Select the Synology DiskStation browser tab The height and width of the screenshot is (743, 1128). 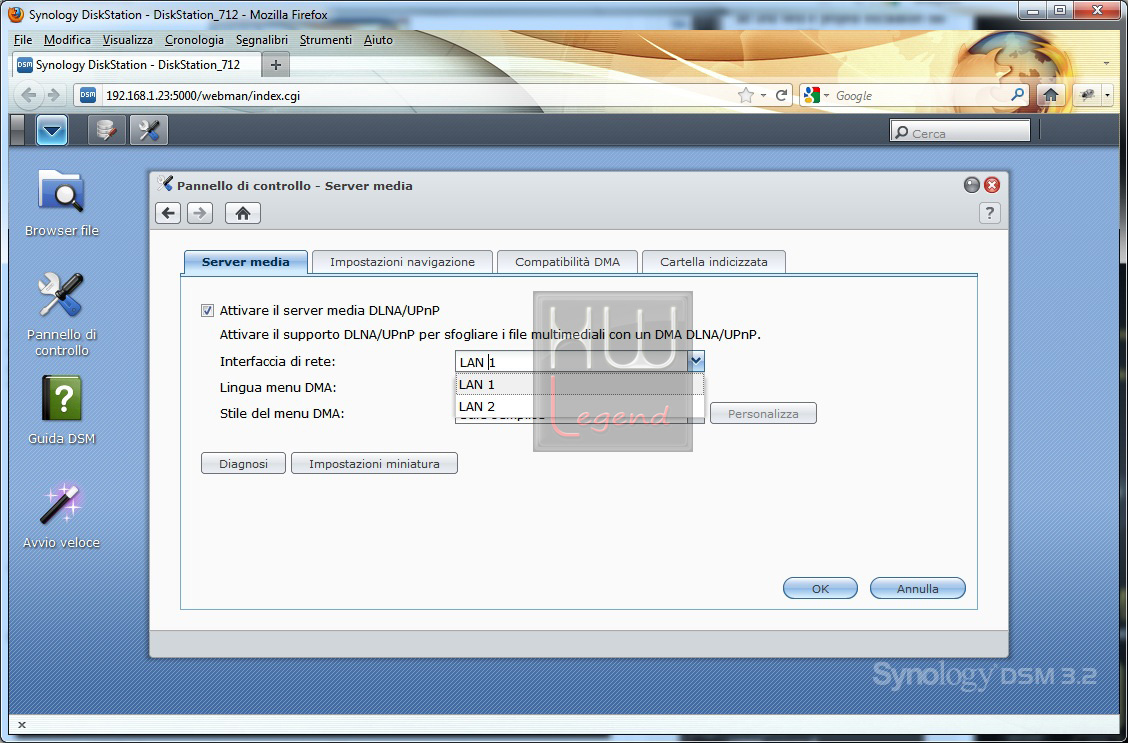pos(137,65)
